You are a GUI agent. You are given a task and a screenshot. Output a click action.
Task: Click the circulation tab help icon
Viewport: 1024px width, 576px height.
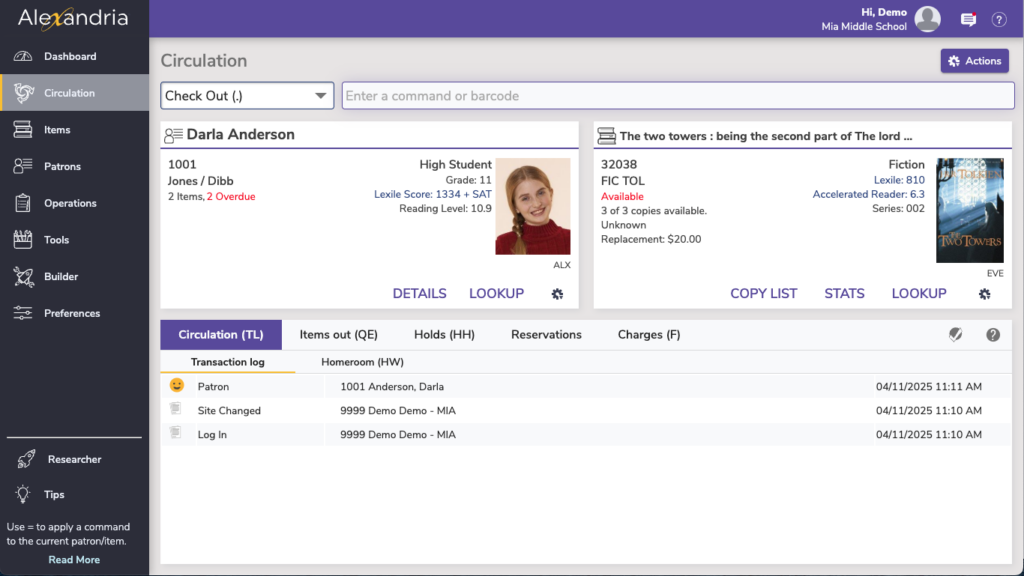coord(992,335)
